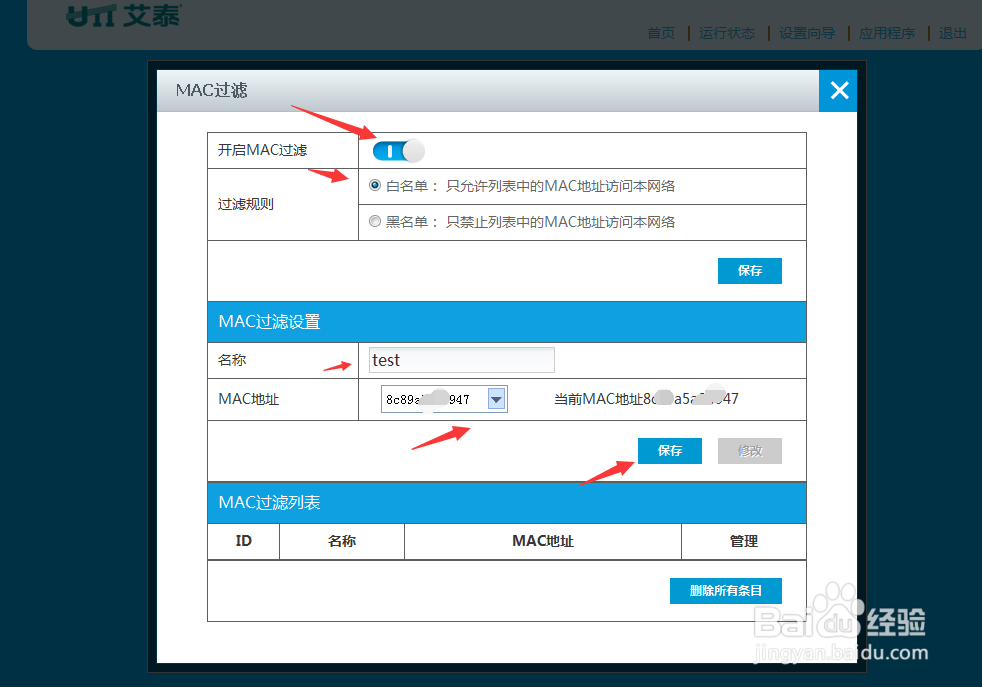Click 删除所有条目 button
Image resolution: width=982 pixels, height=687 pixels.
pyautogui.click(x=726, y=591)
